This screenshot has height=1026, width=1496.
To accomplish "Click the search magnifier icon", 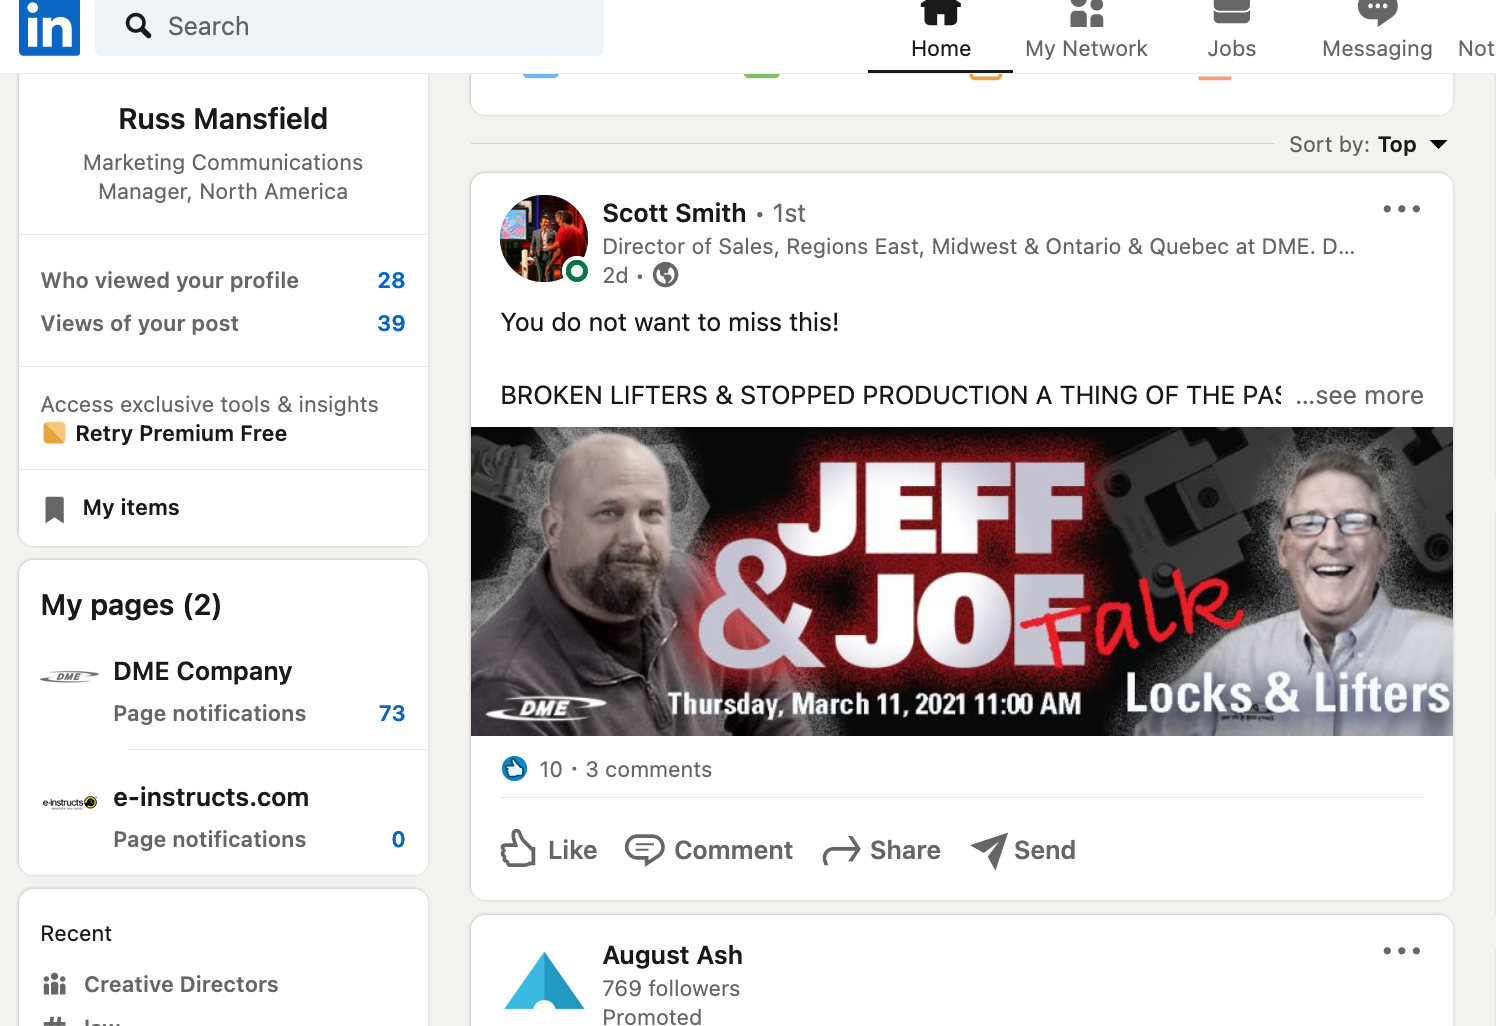I will click(x=138, y=26).
